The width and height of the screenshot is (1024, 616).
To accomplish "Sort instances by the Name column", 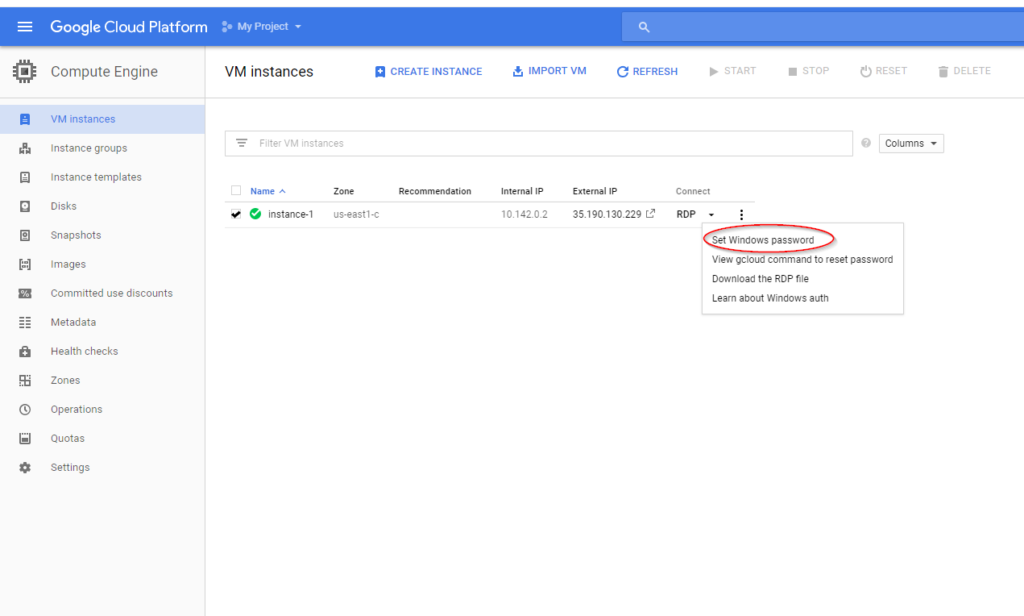I will coord(268,191).
